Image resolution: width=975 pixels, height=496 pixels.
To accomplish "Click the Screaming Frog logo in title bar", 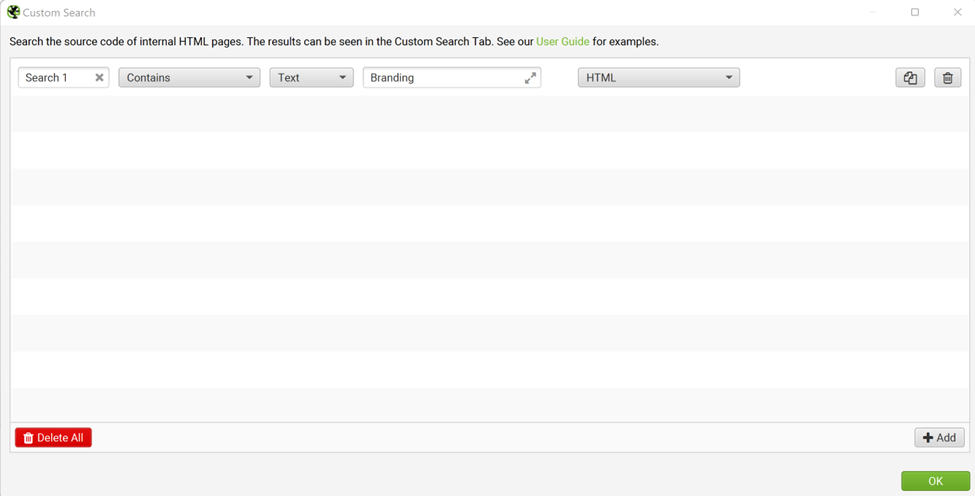I will coord(14,13).
